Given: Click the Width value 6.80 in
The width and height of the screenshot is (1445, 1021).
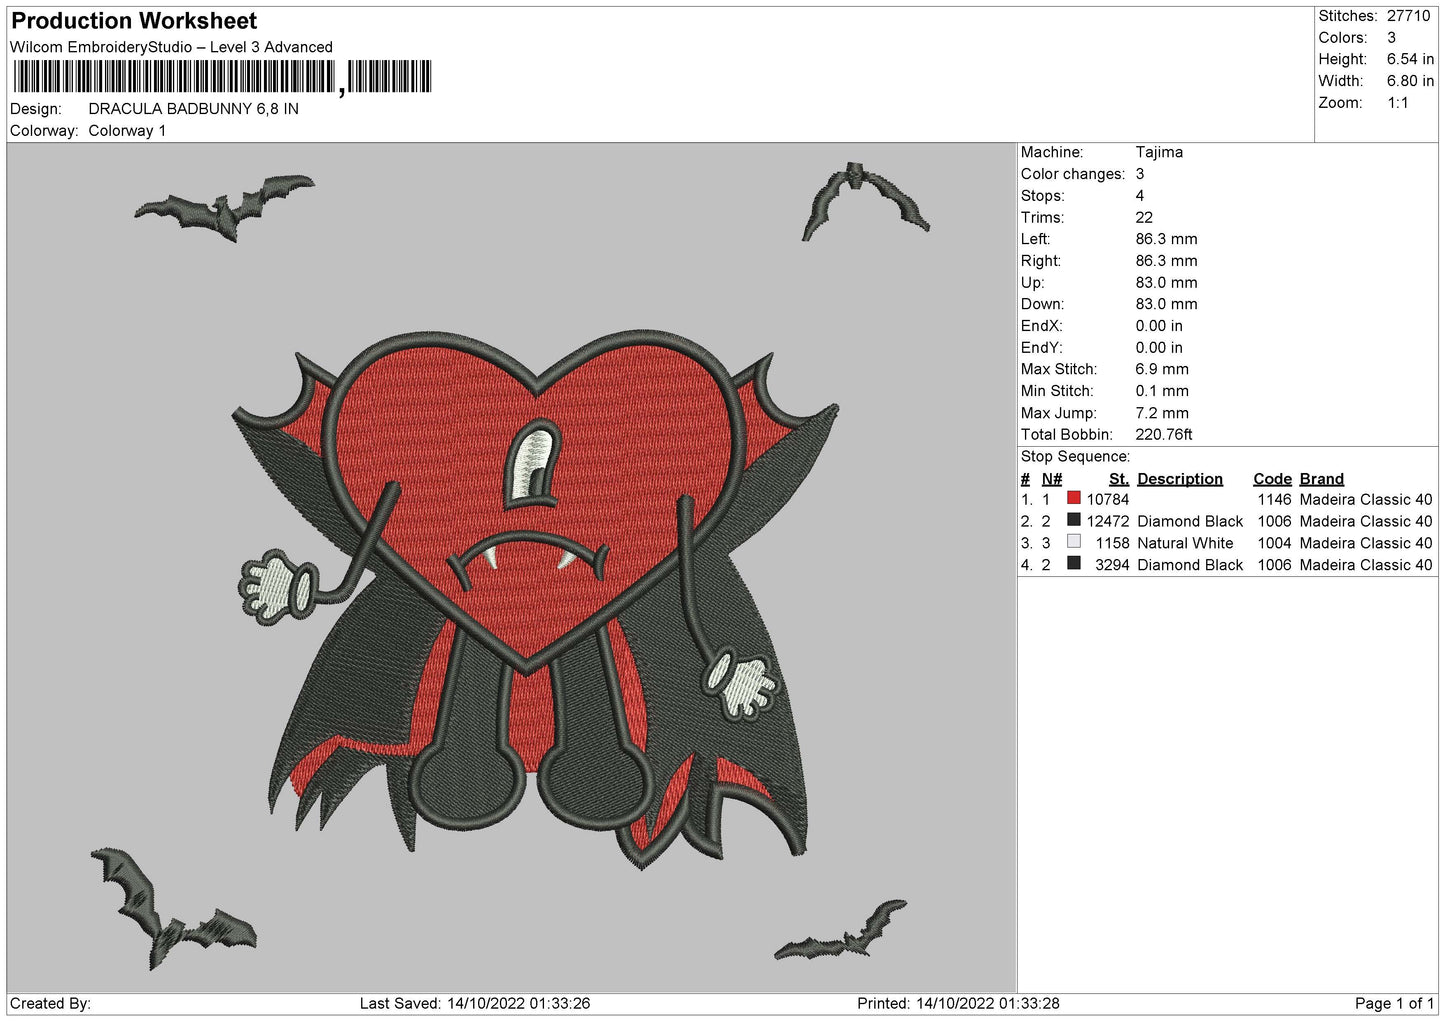Looking at the screenshot, I should (1410, 81).
